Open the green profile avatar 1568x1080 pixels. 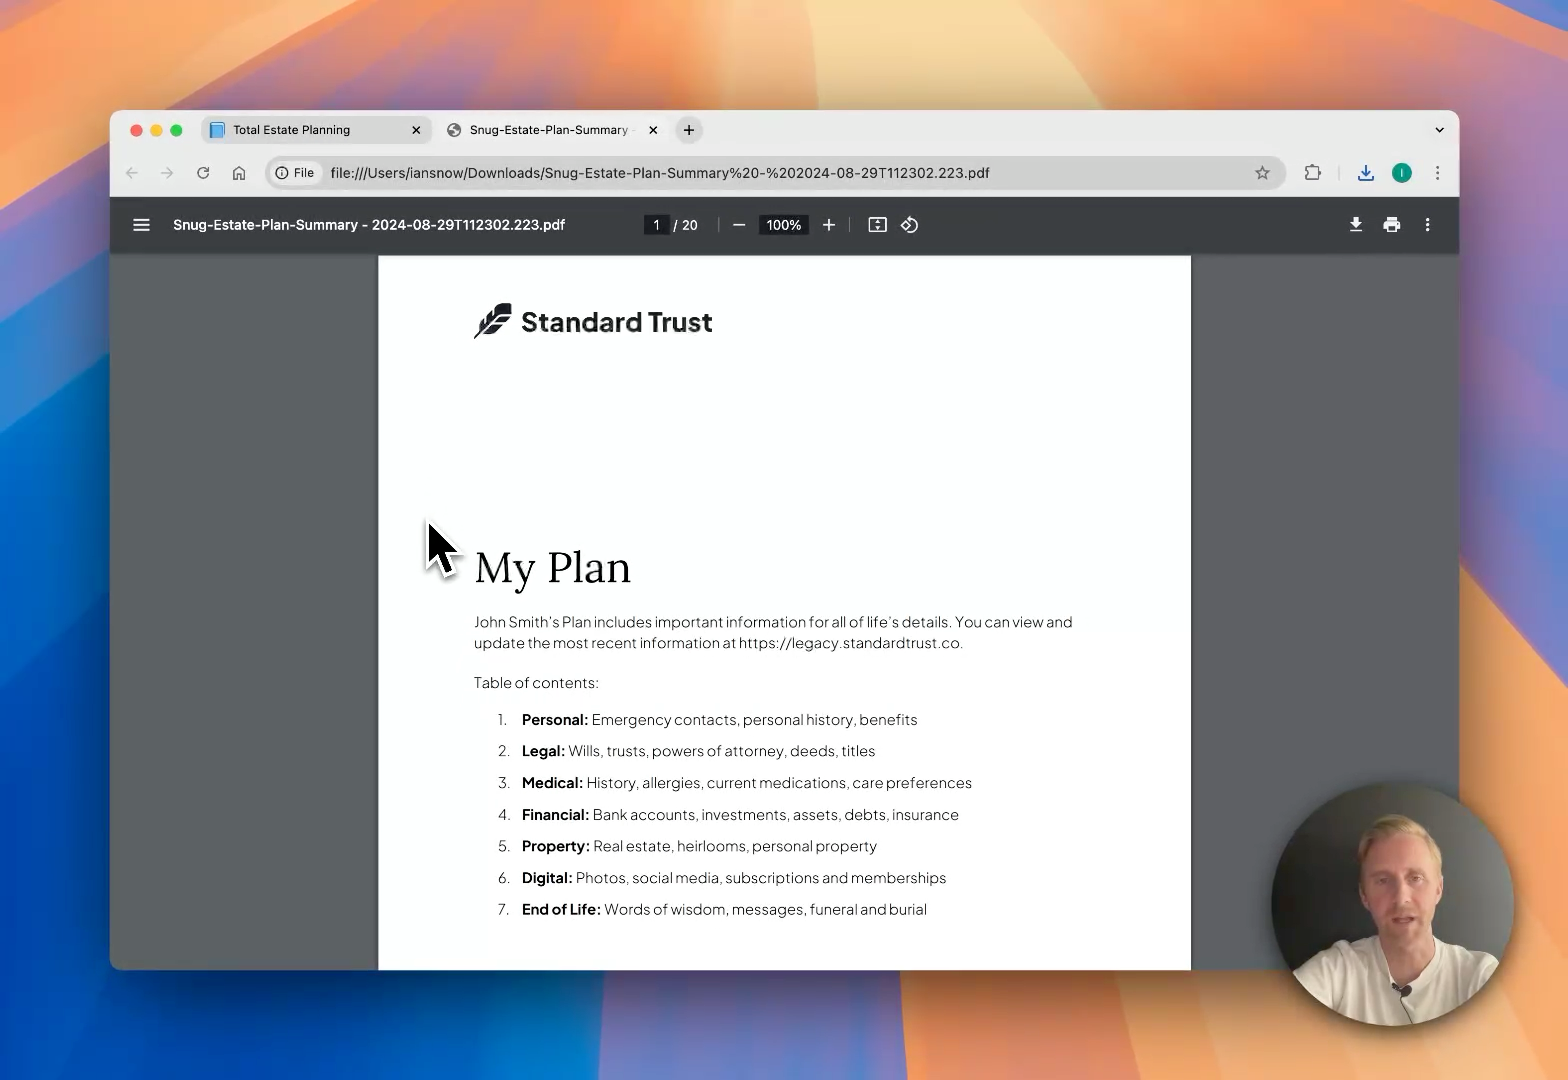click(1402, 173)
